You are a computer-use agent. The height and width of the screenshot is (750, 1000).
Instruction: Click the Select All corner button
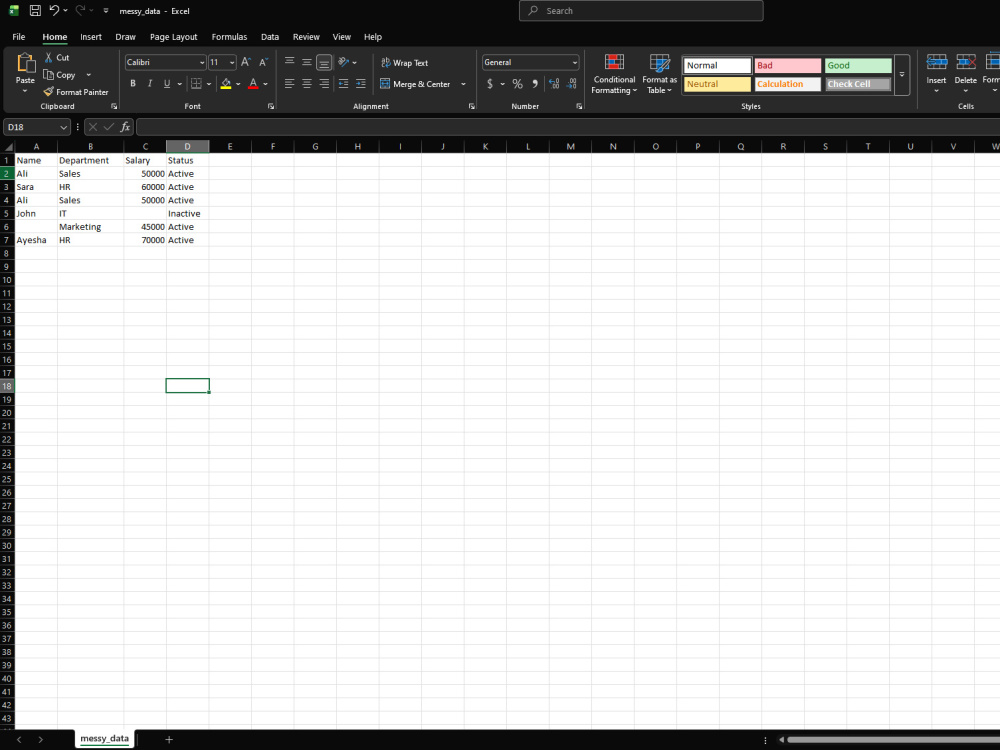pyautogui.click(x=8, y=147)
